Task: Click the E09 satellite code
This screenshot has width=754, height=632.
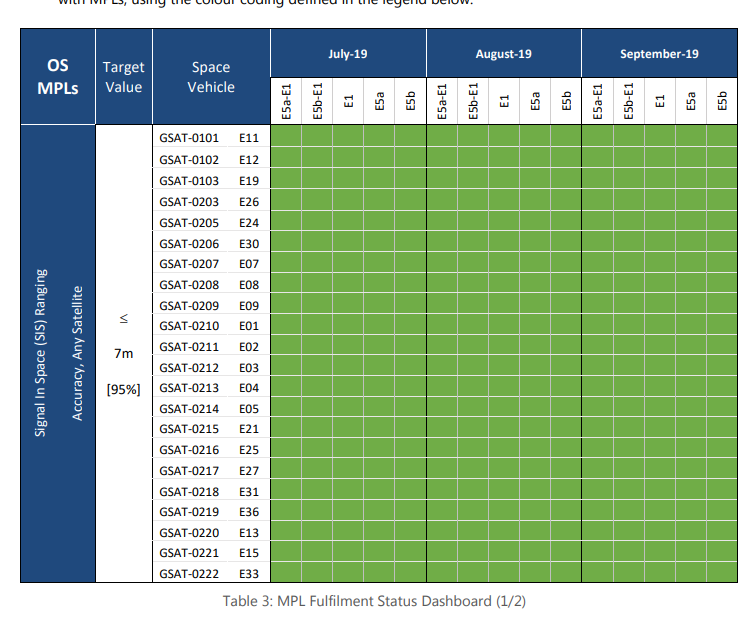Action: 249,306
